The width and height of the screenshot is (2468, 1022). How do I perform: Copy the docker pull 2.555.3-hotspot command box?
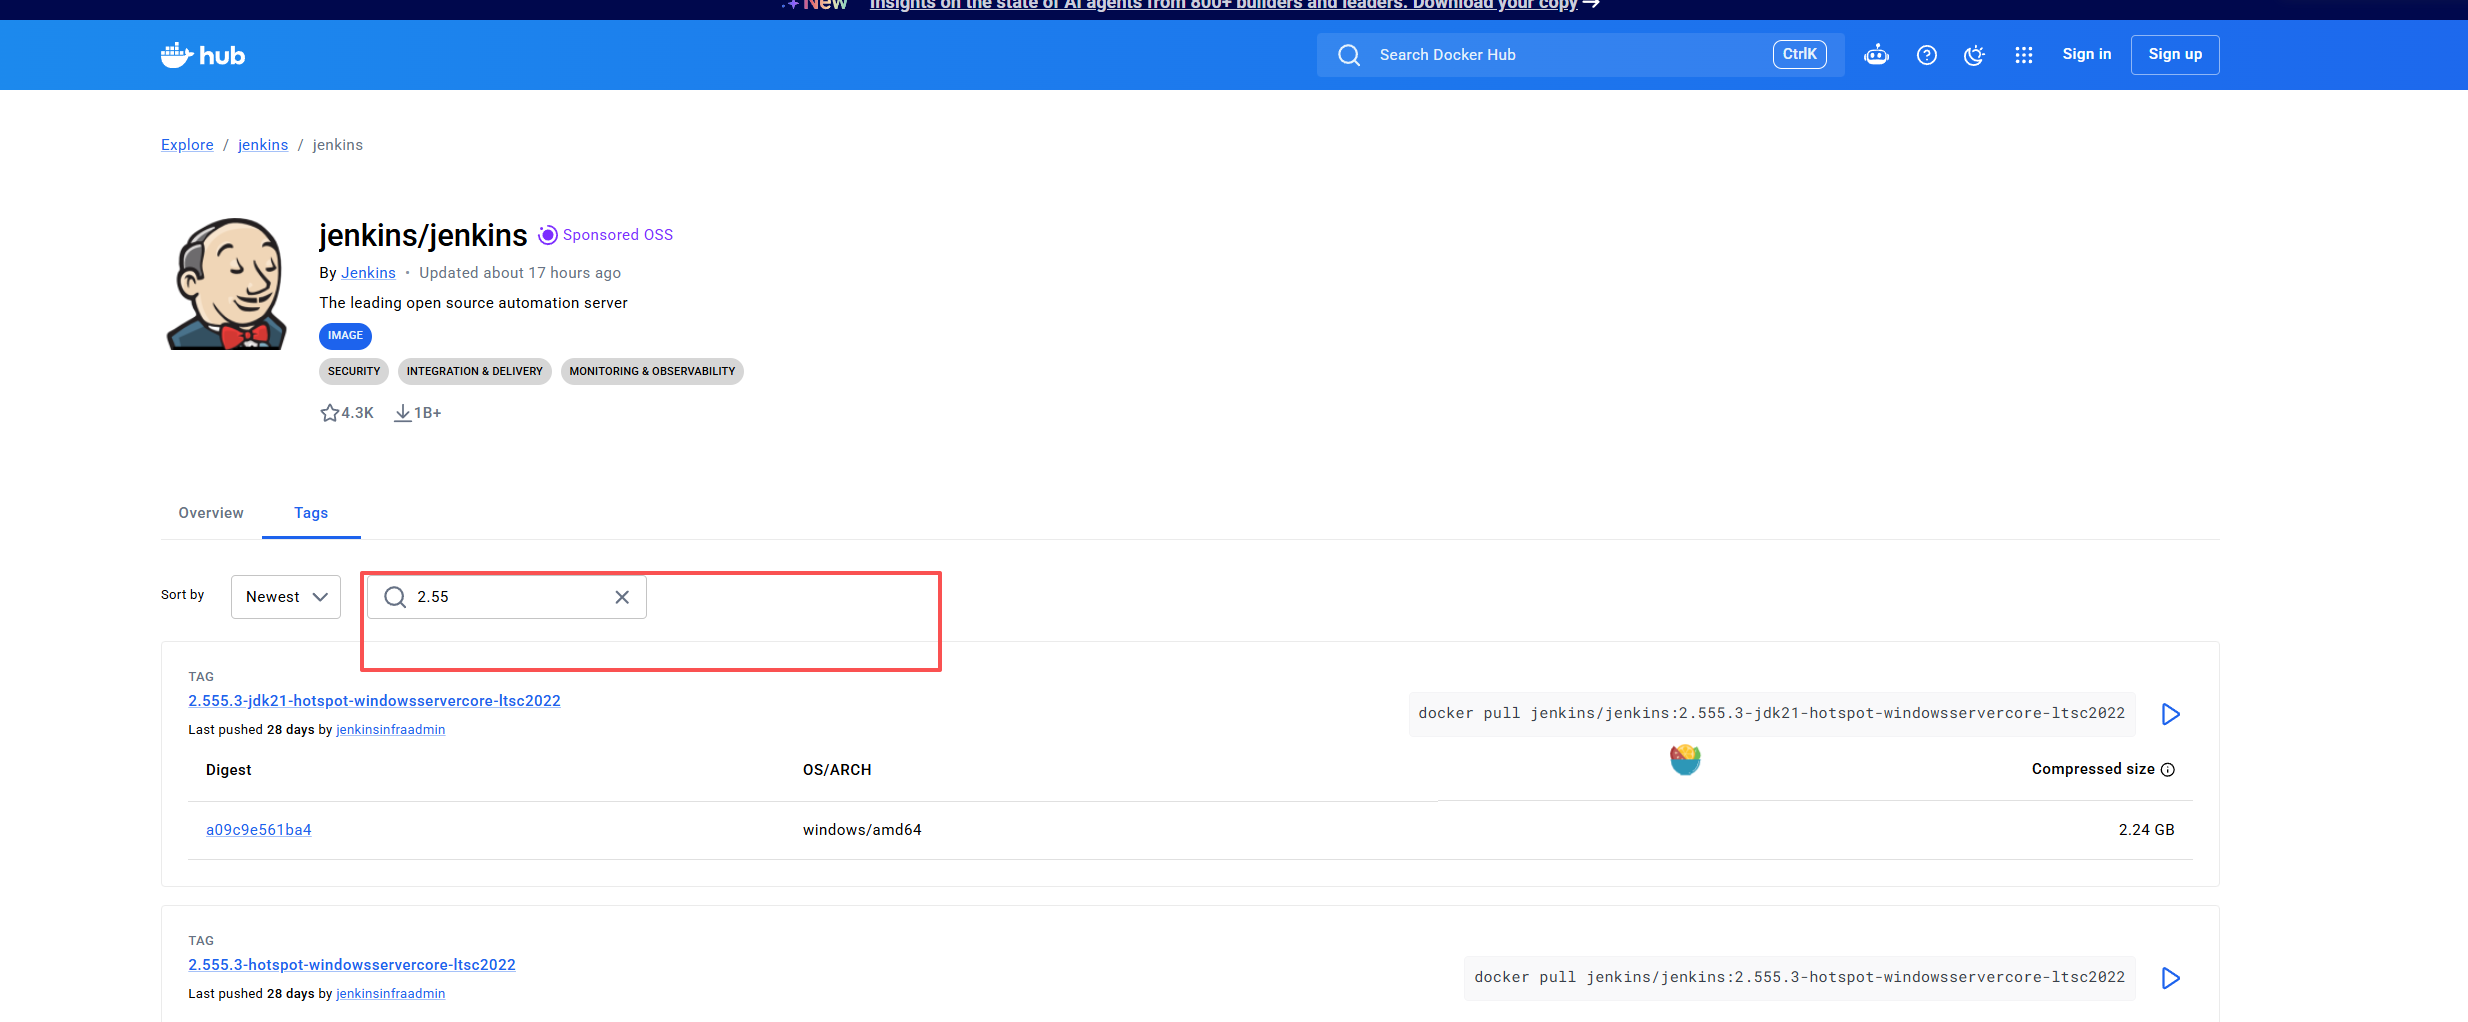pos(1800,978)
